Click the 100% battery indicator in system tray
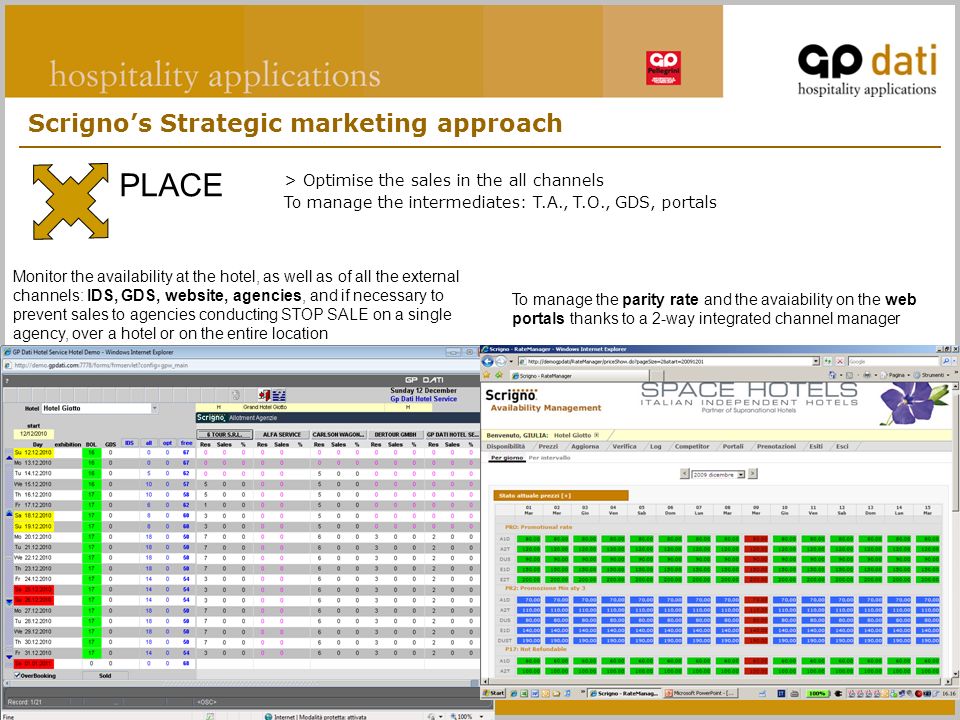960x720 pixels. coord(817,693)
